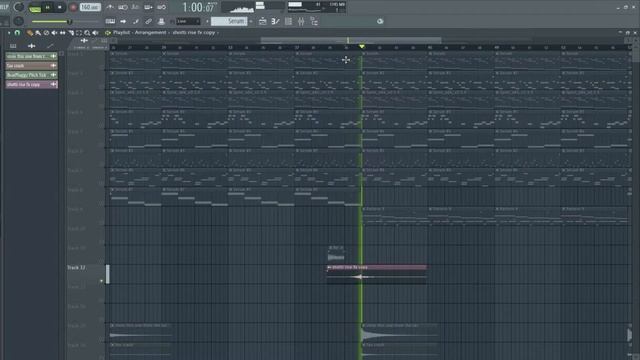Select the Playback speaker tool

click(x=96, y=33)
